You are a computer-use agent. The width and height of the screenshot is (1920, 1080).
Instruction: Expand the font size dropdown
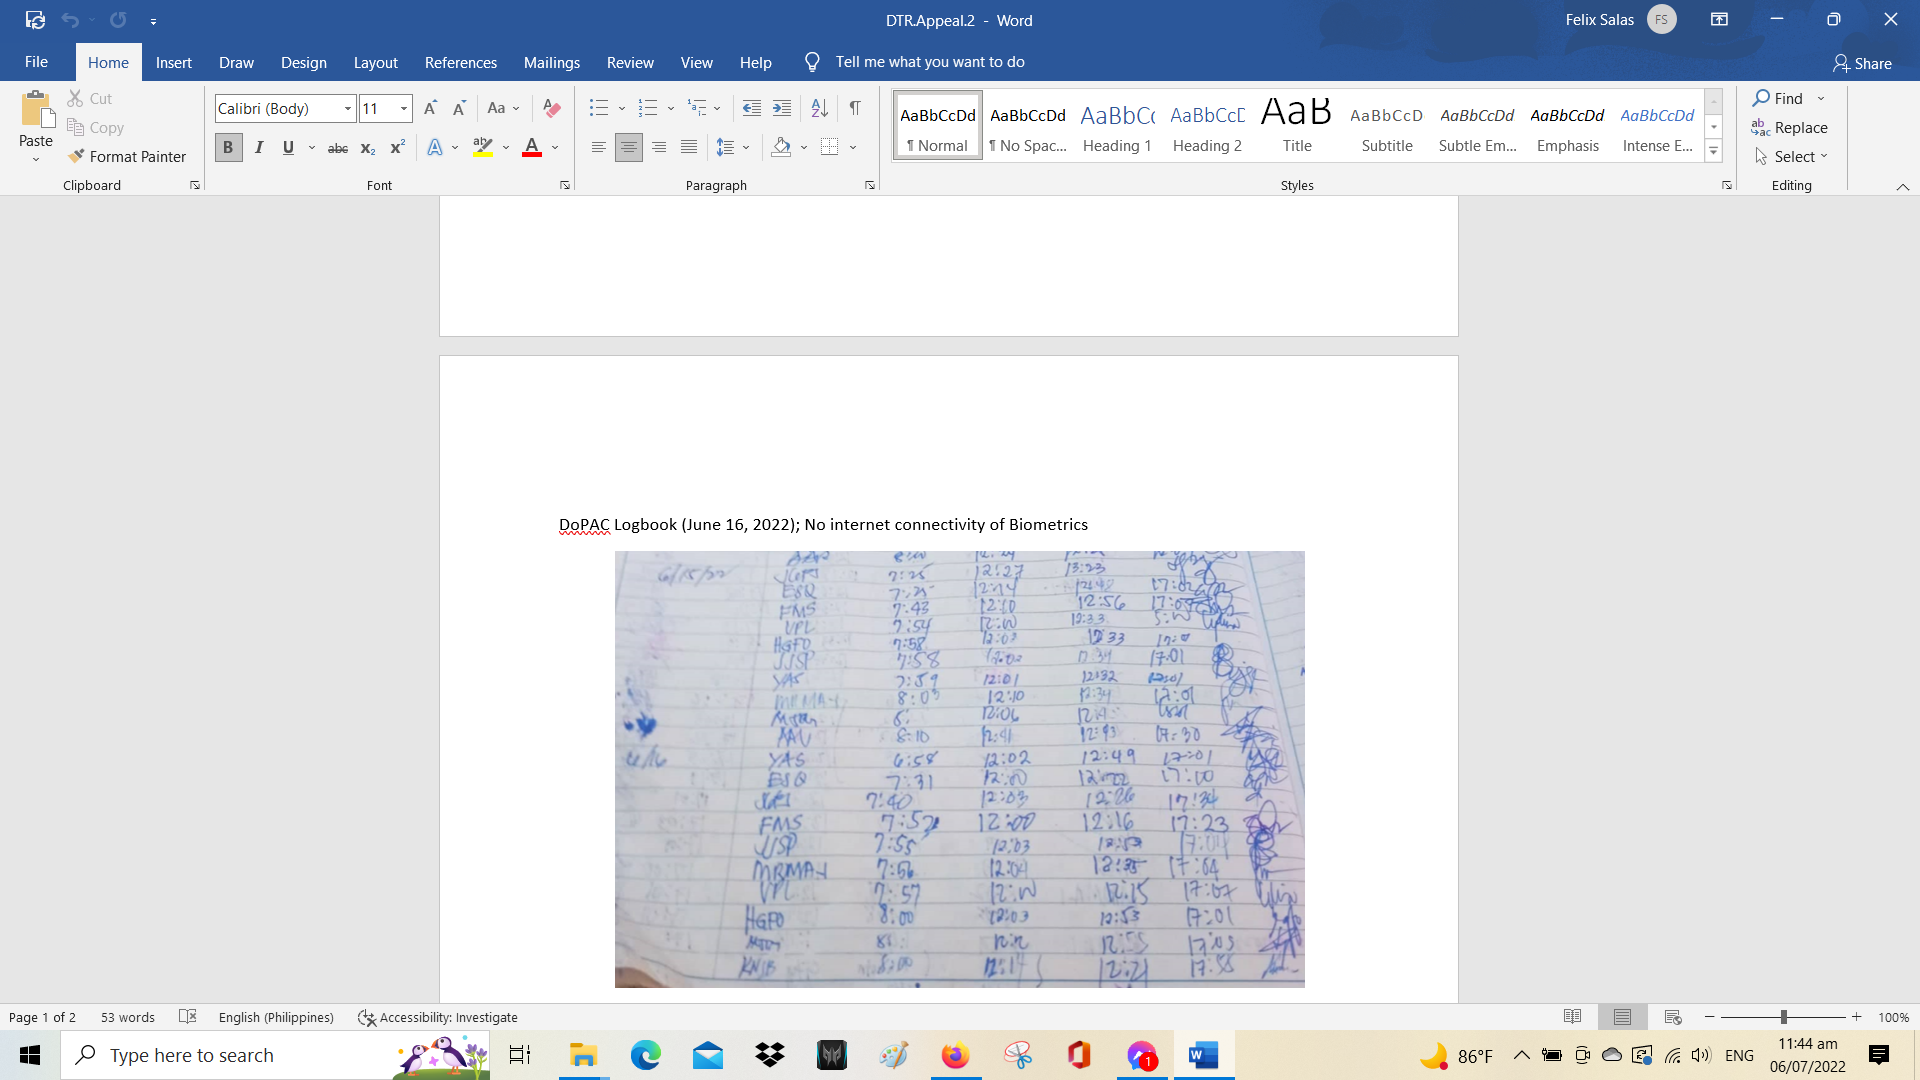pos(404,108)
